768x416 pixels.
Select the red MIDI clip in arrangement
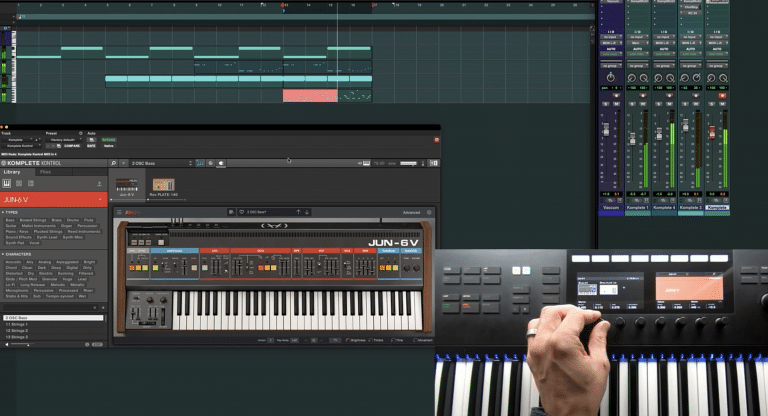[310, 96]
